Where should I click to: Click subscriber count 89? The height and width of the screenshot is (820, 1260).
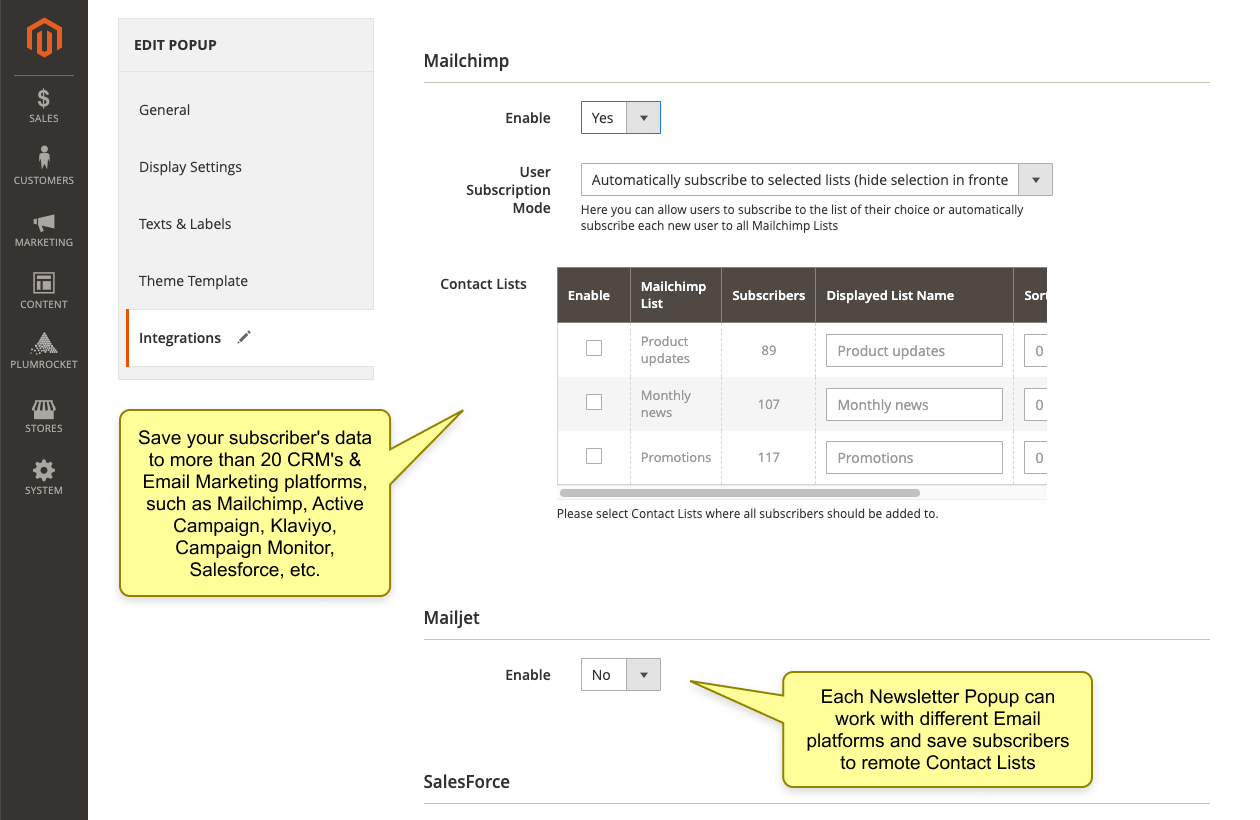tap(769, 351)
